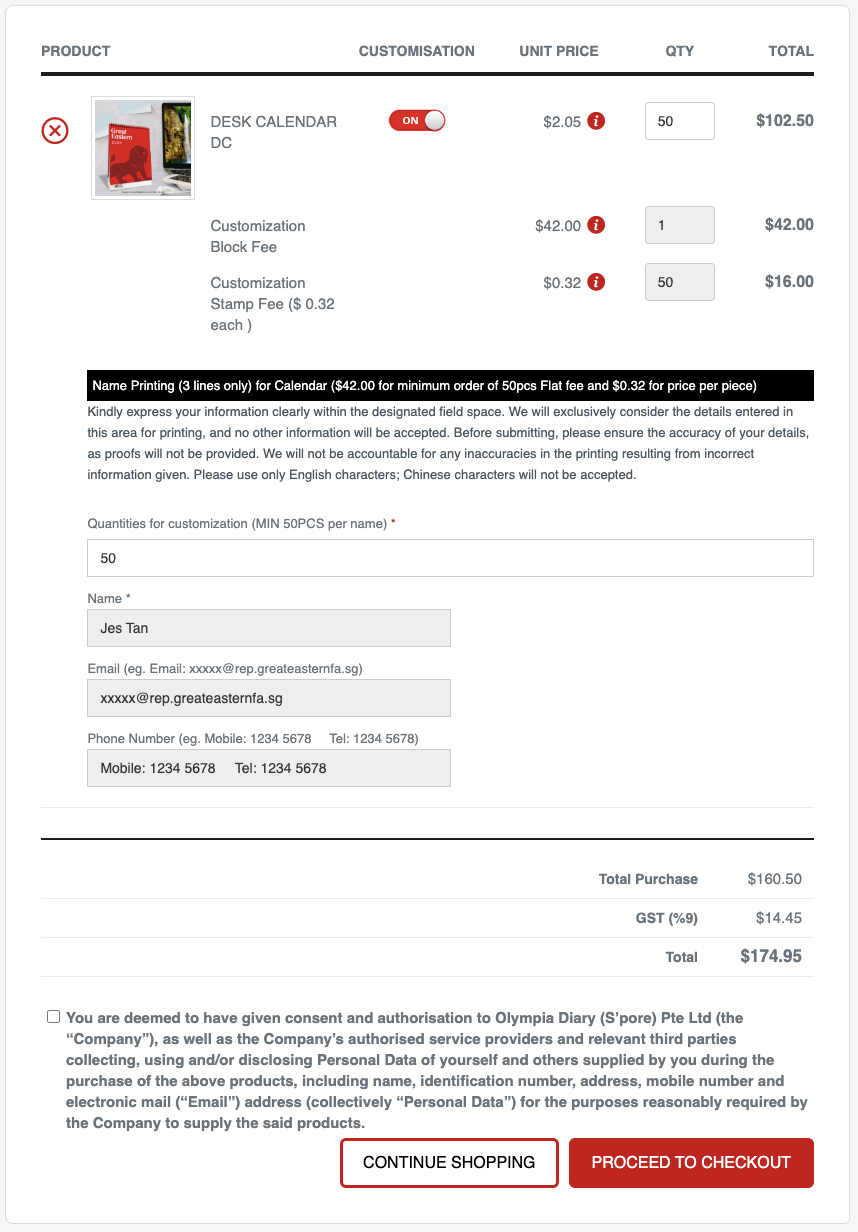
Task: Click the Customization Stamp Fee quantity box
Action: (x=679, y=282)
